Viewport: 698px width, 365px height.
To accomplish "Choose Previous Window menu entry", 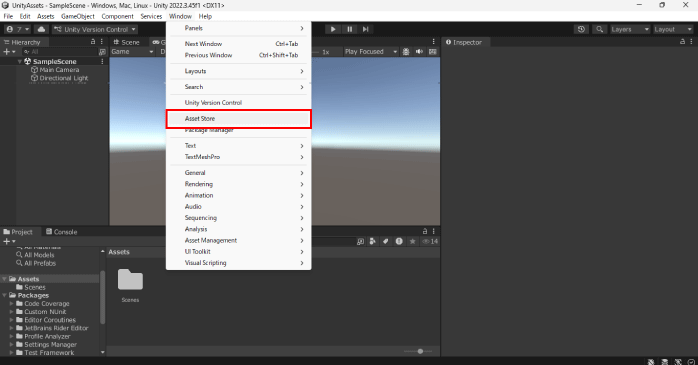I will coord(239,55).
